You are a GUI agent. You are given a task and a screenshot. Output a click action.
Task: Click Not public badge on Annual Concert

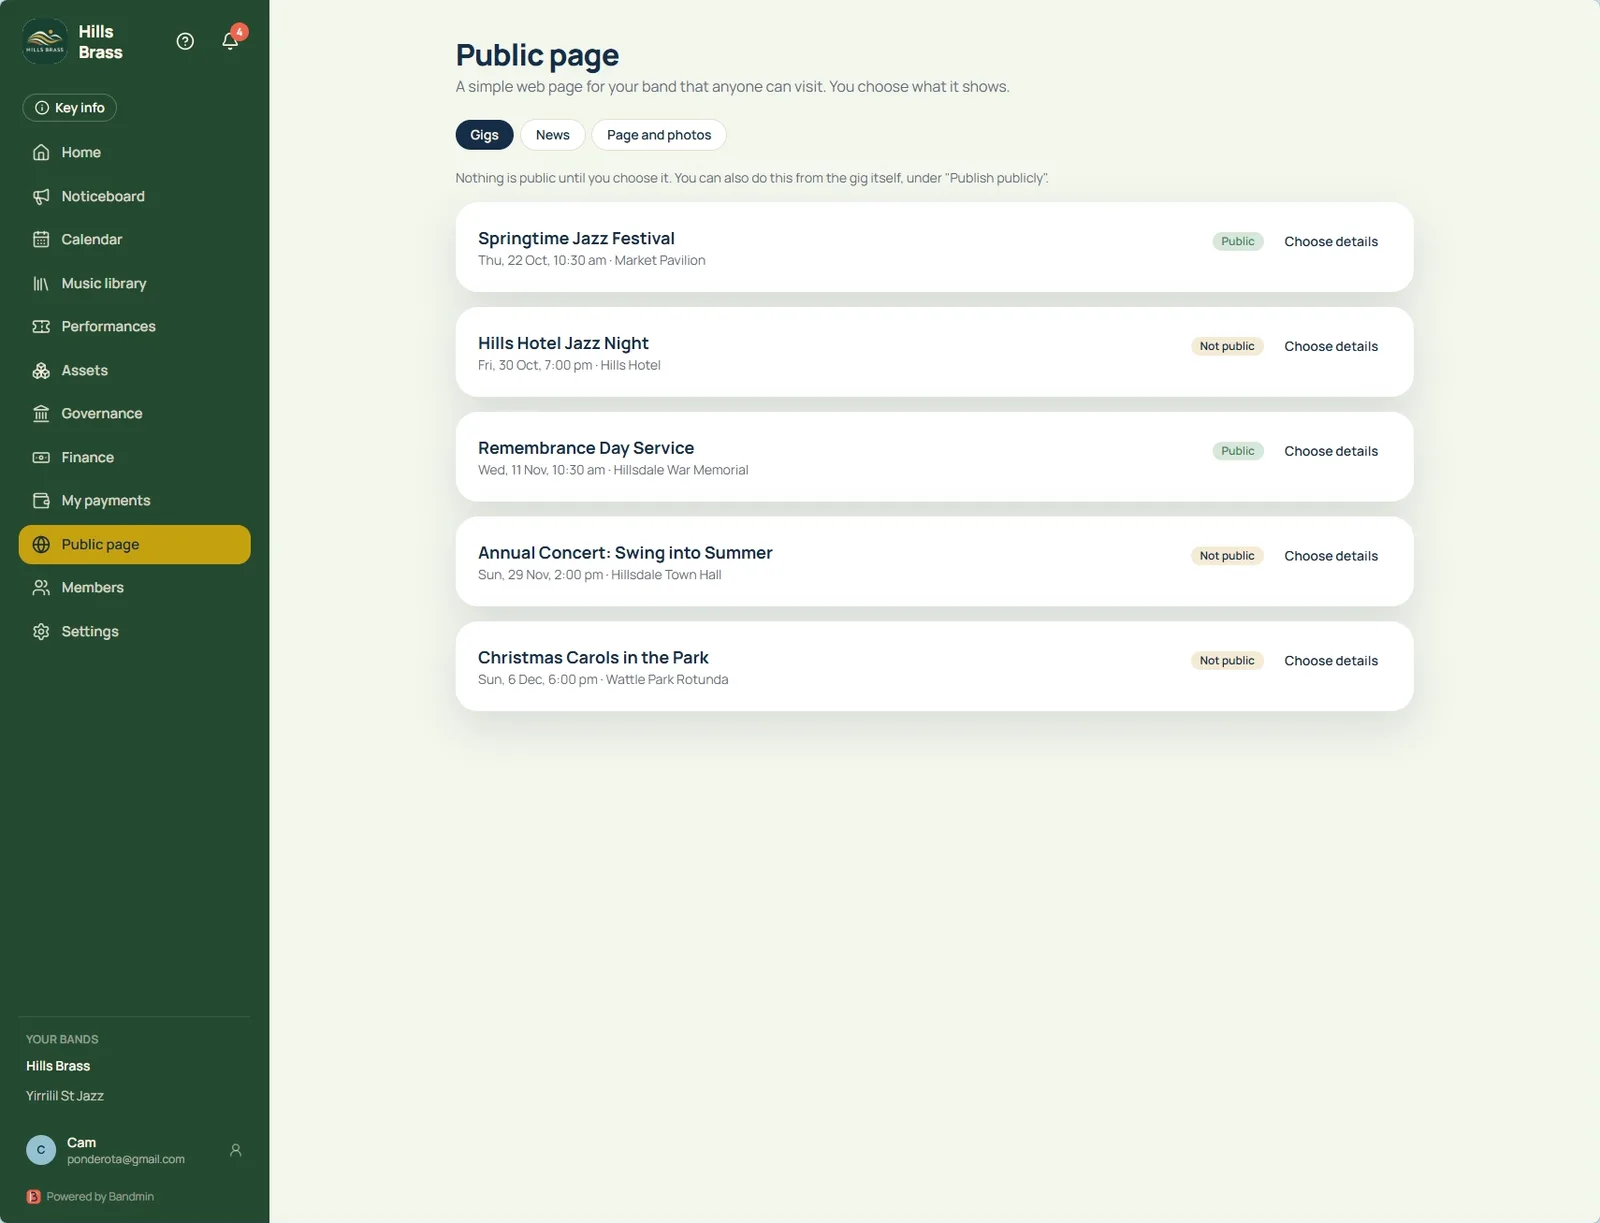pos(1227,556)
